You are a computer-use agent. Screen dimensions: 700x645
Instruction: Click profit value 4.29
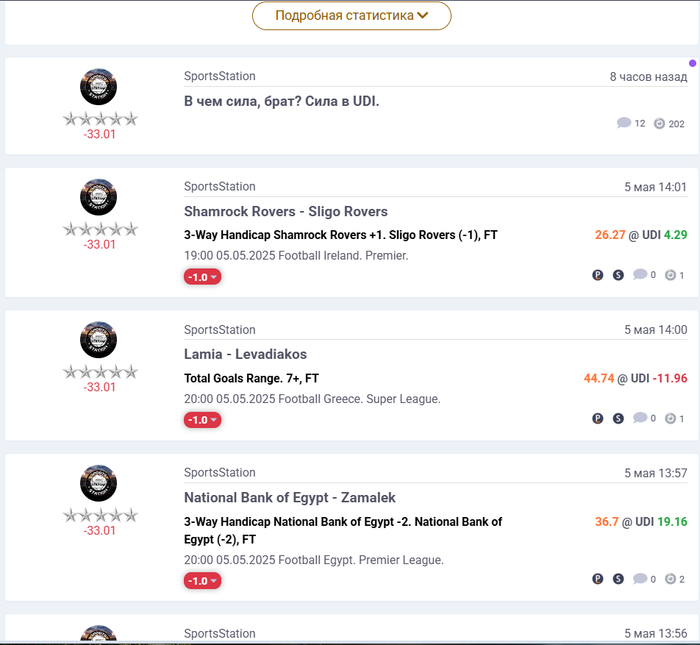(675, 235)
